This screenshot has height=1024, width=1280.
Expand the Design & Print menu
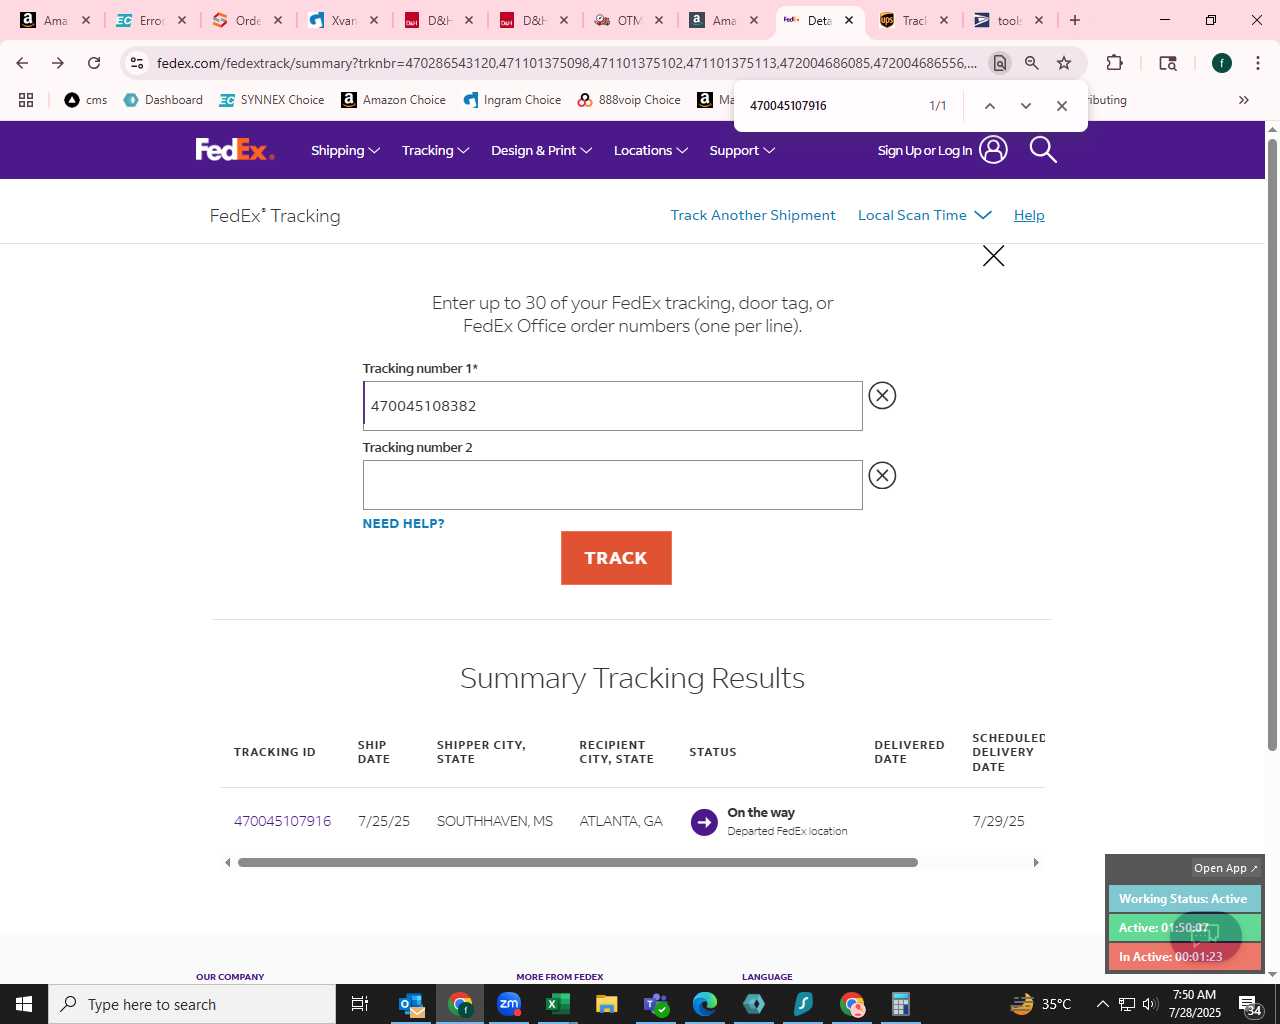(x=541, y=151)
